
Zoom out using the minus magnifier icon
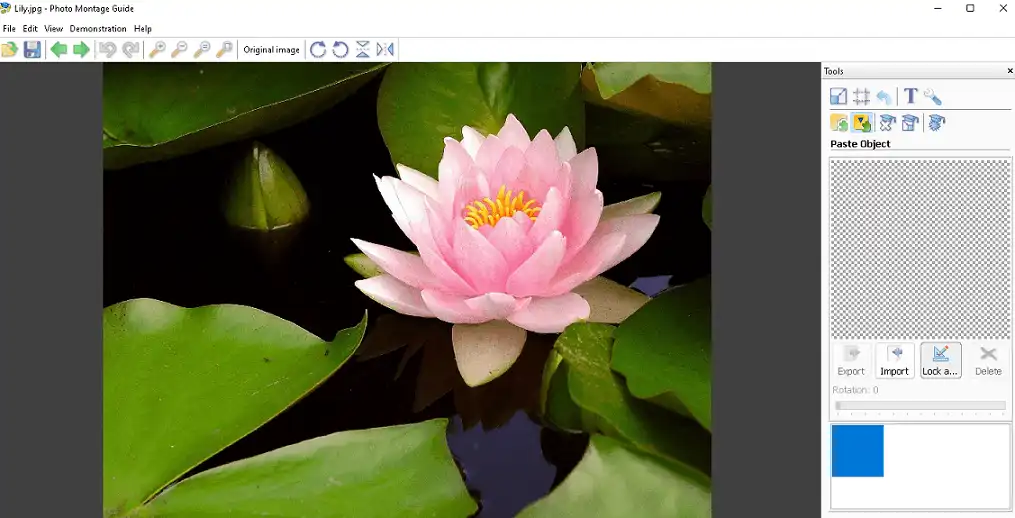pos(179,50)
